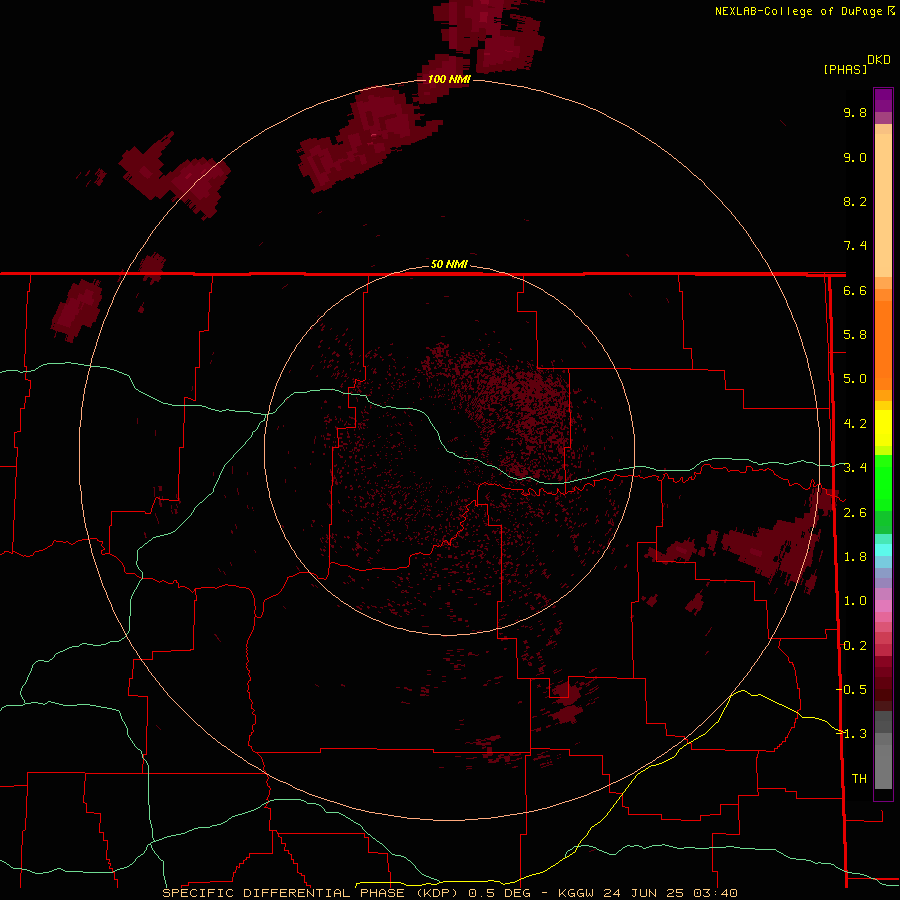Click the 2.6 value on the color scale
The width and height of the screenshot is (900, 900).
855,513
